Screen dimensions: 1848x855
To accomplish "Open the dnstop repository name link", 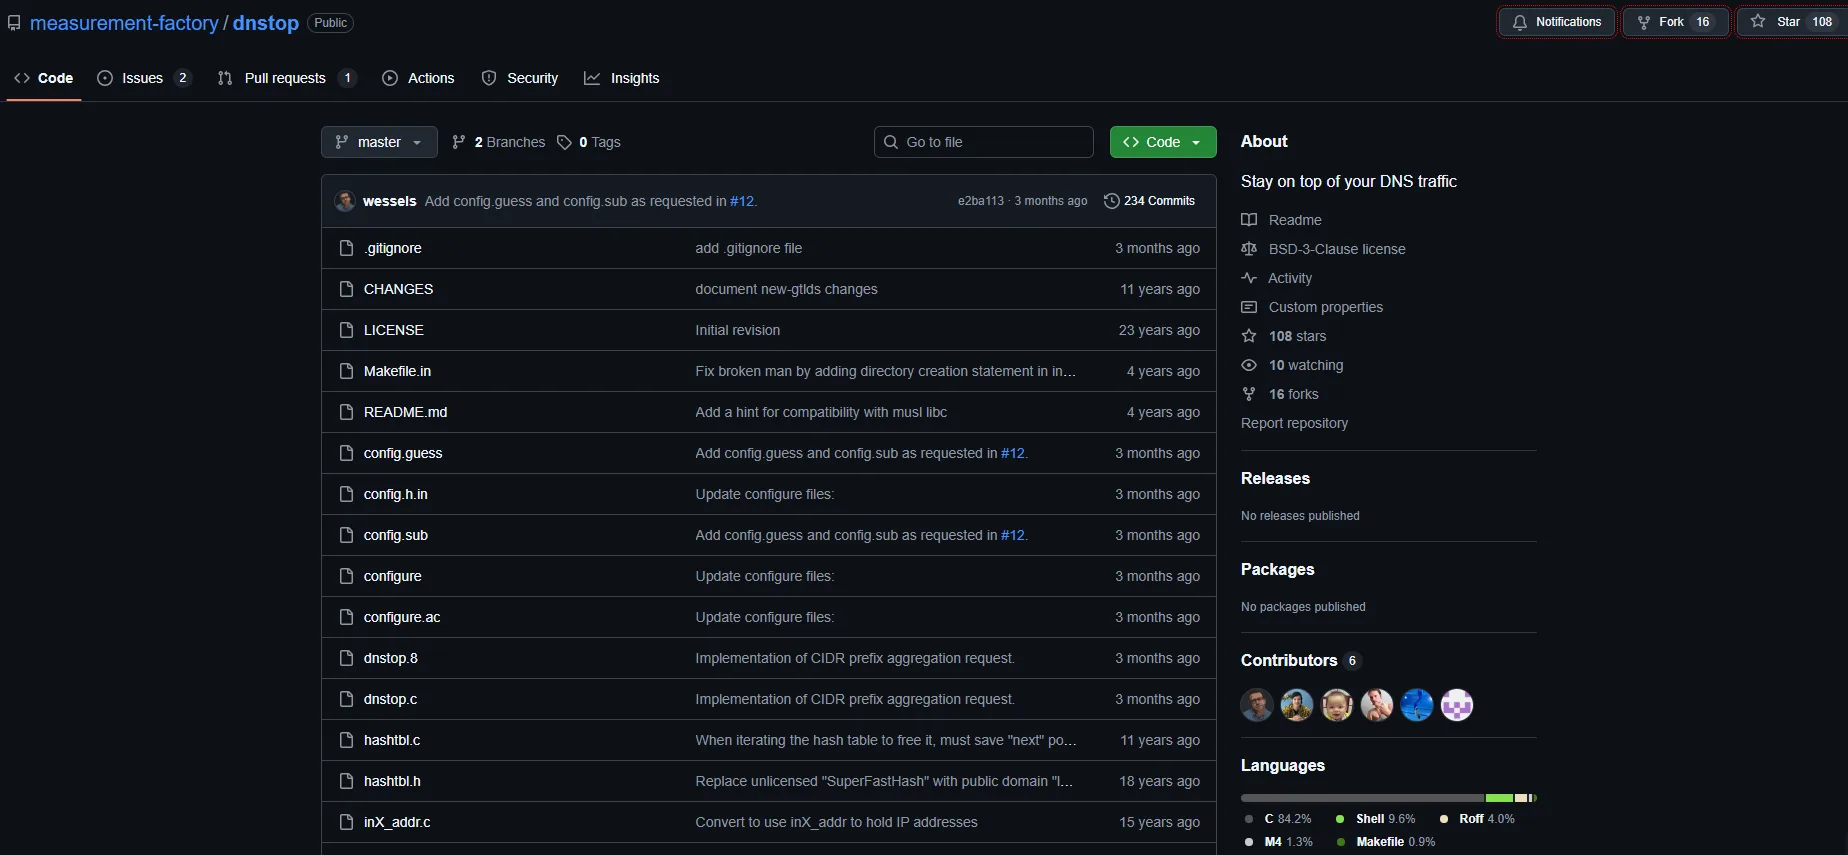I will 266,23.
